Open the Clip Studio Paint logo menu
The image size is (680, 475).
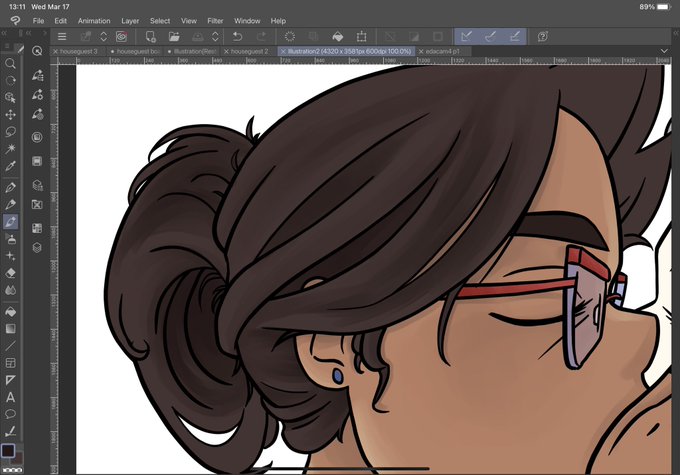[x=15, y=21]
